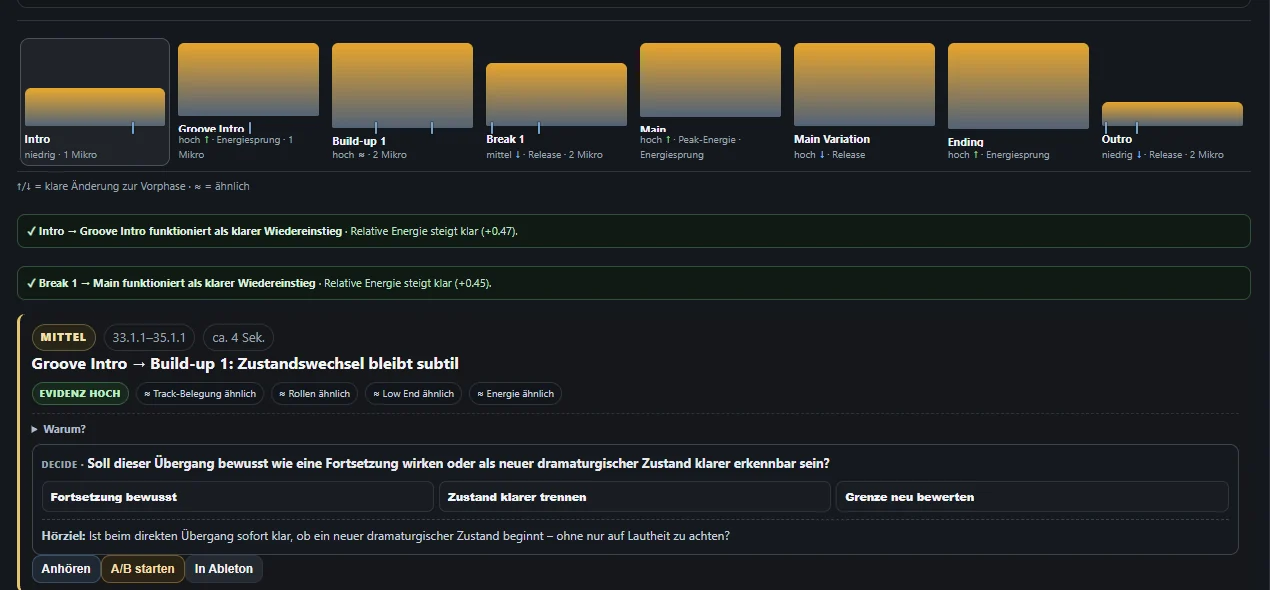
Task: Click the 'Rollen ähnlich' tag
Action: click(315, 394)
